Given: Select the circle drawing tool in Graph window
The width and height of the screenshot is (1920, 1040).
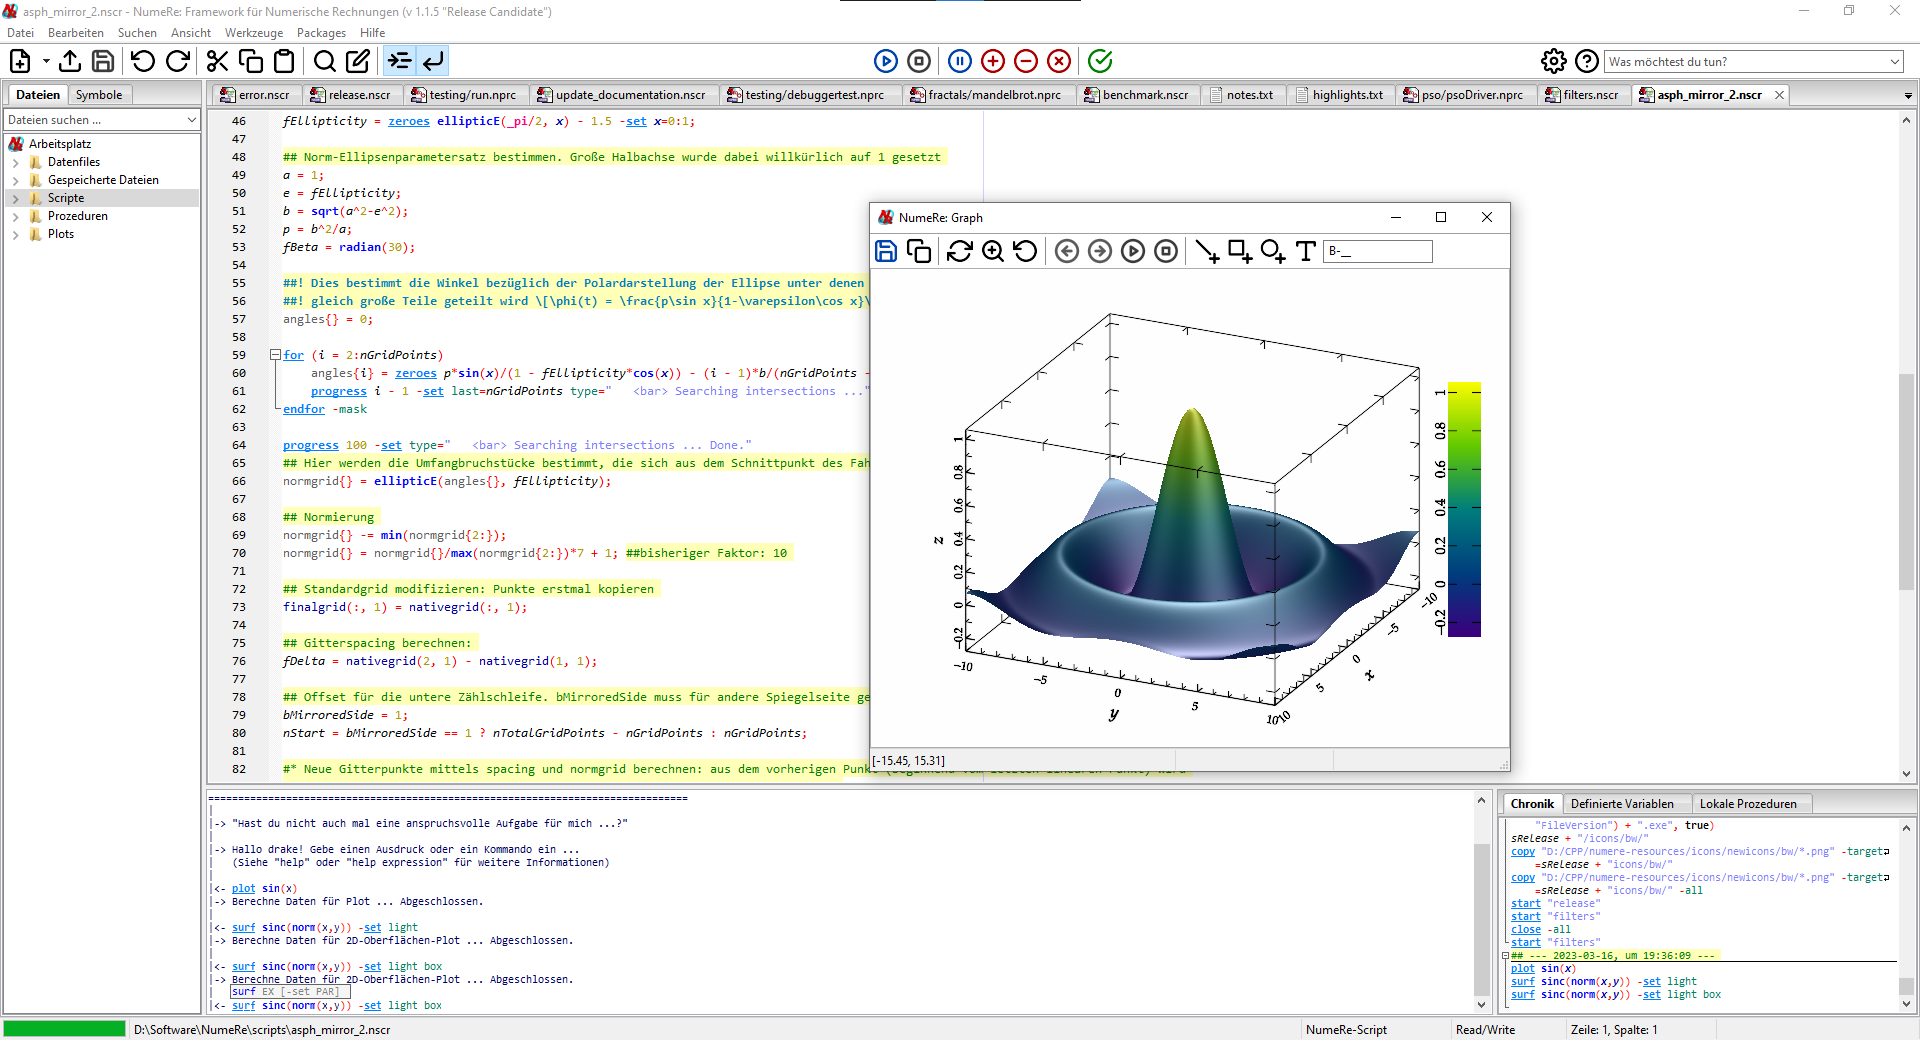Looking at the screenshot, I should [1274, 252].
